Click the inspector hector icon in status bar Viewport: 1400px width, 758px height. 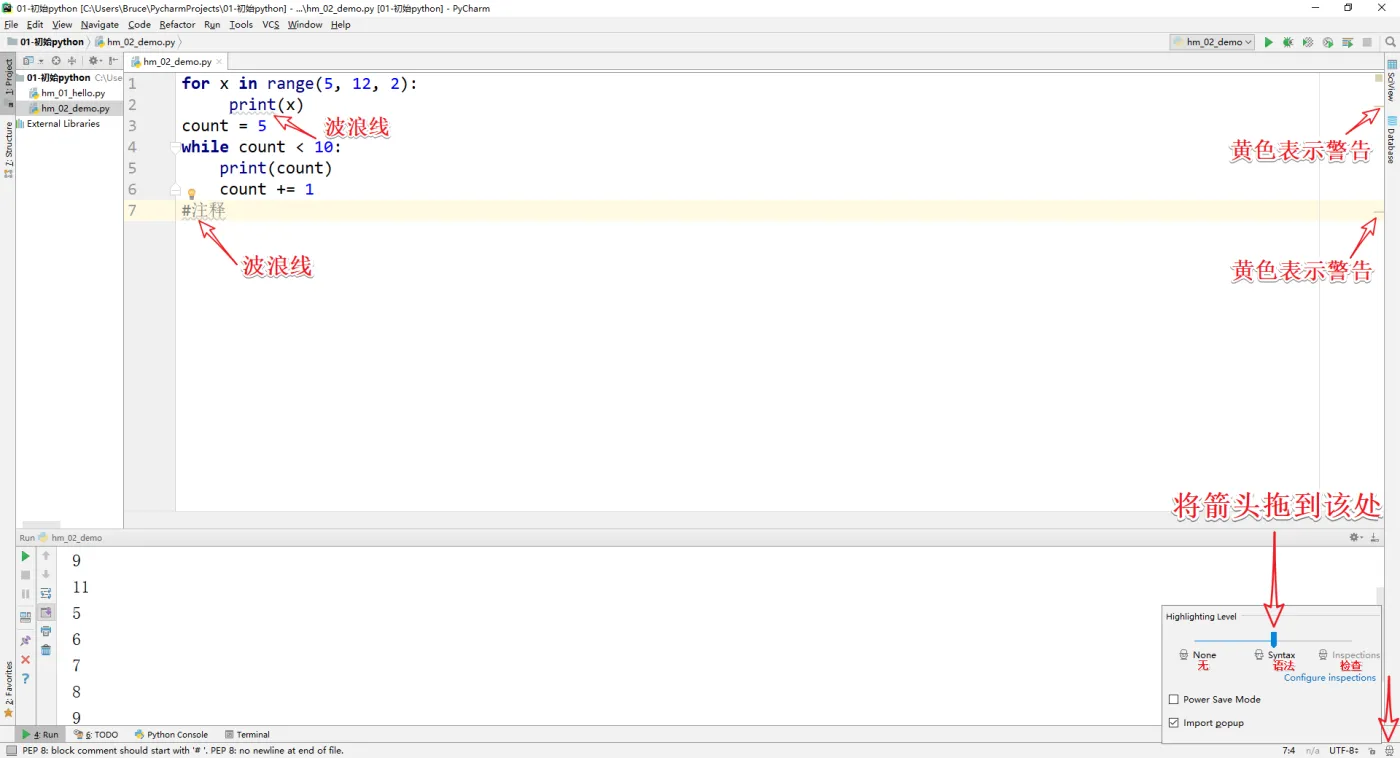(x=1389, y=750)
